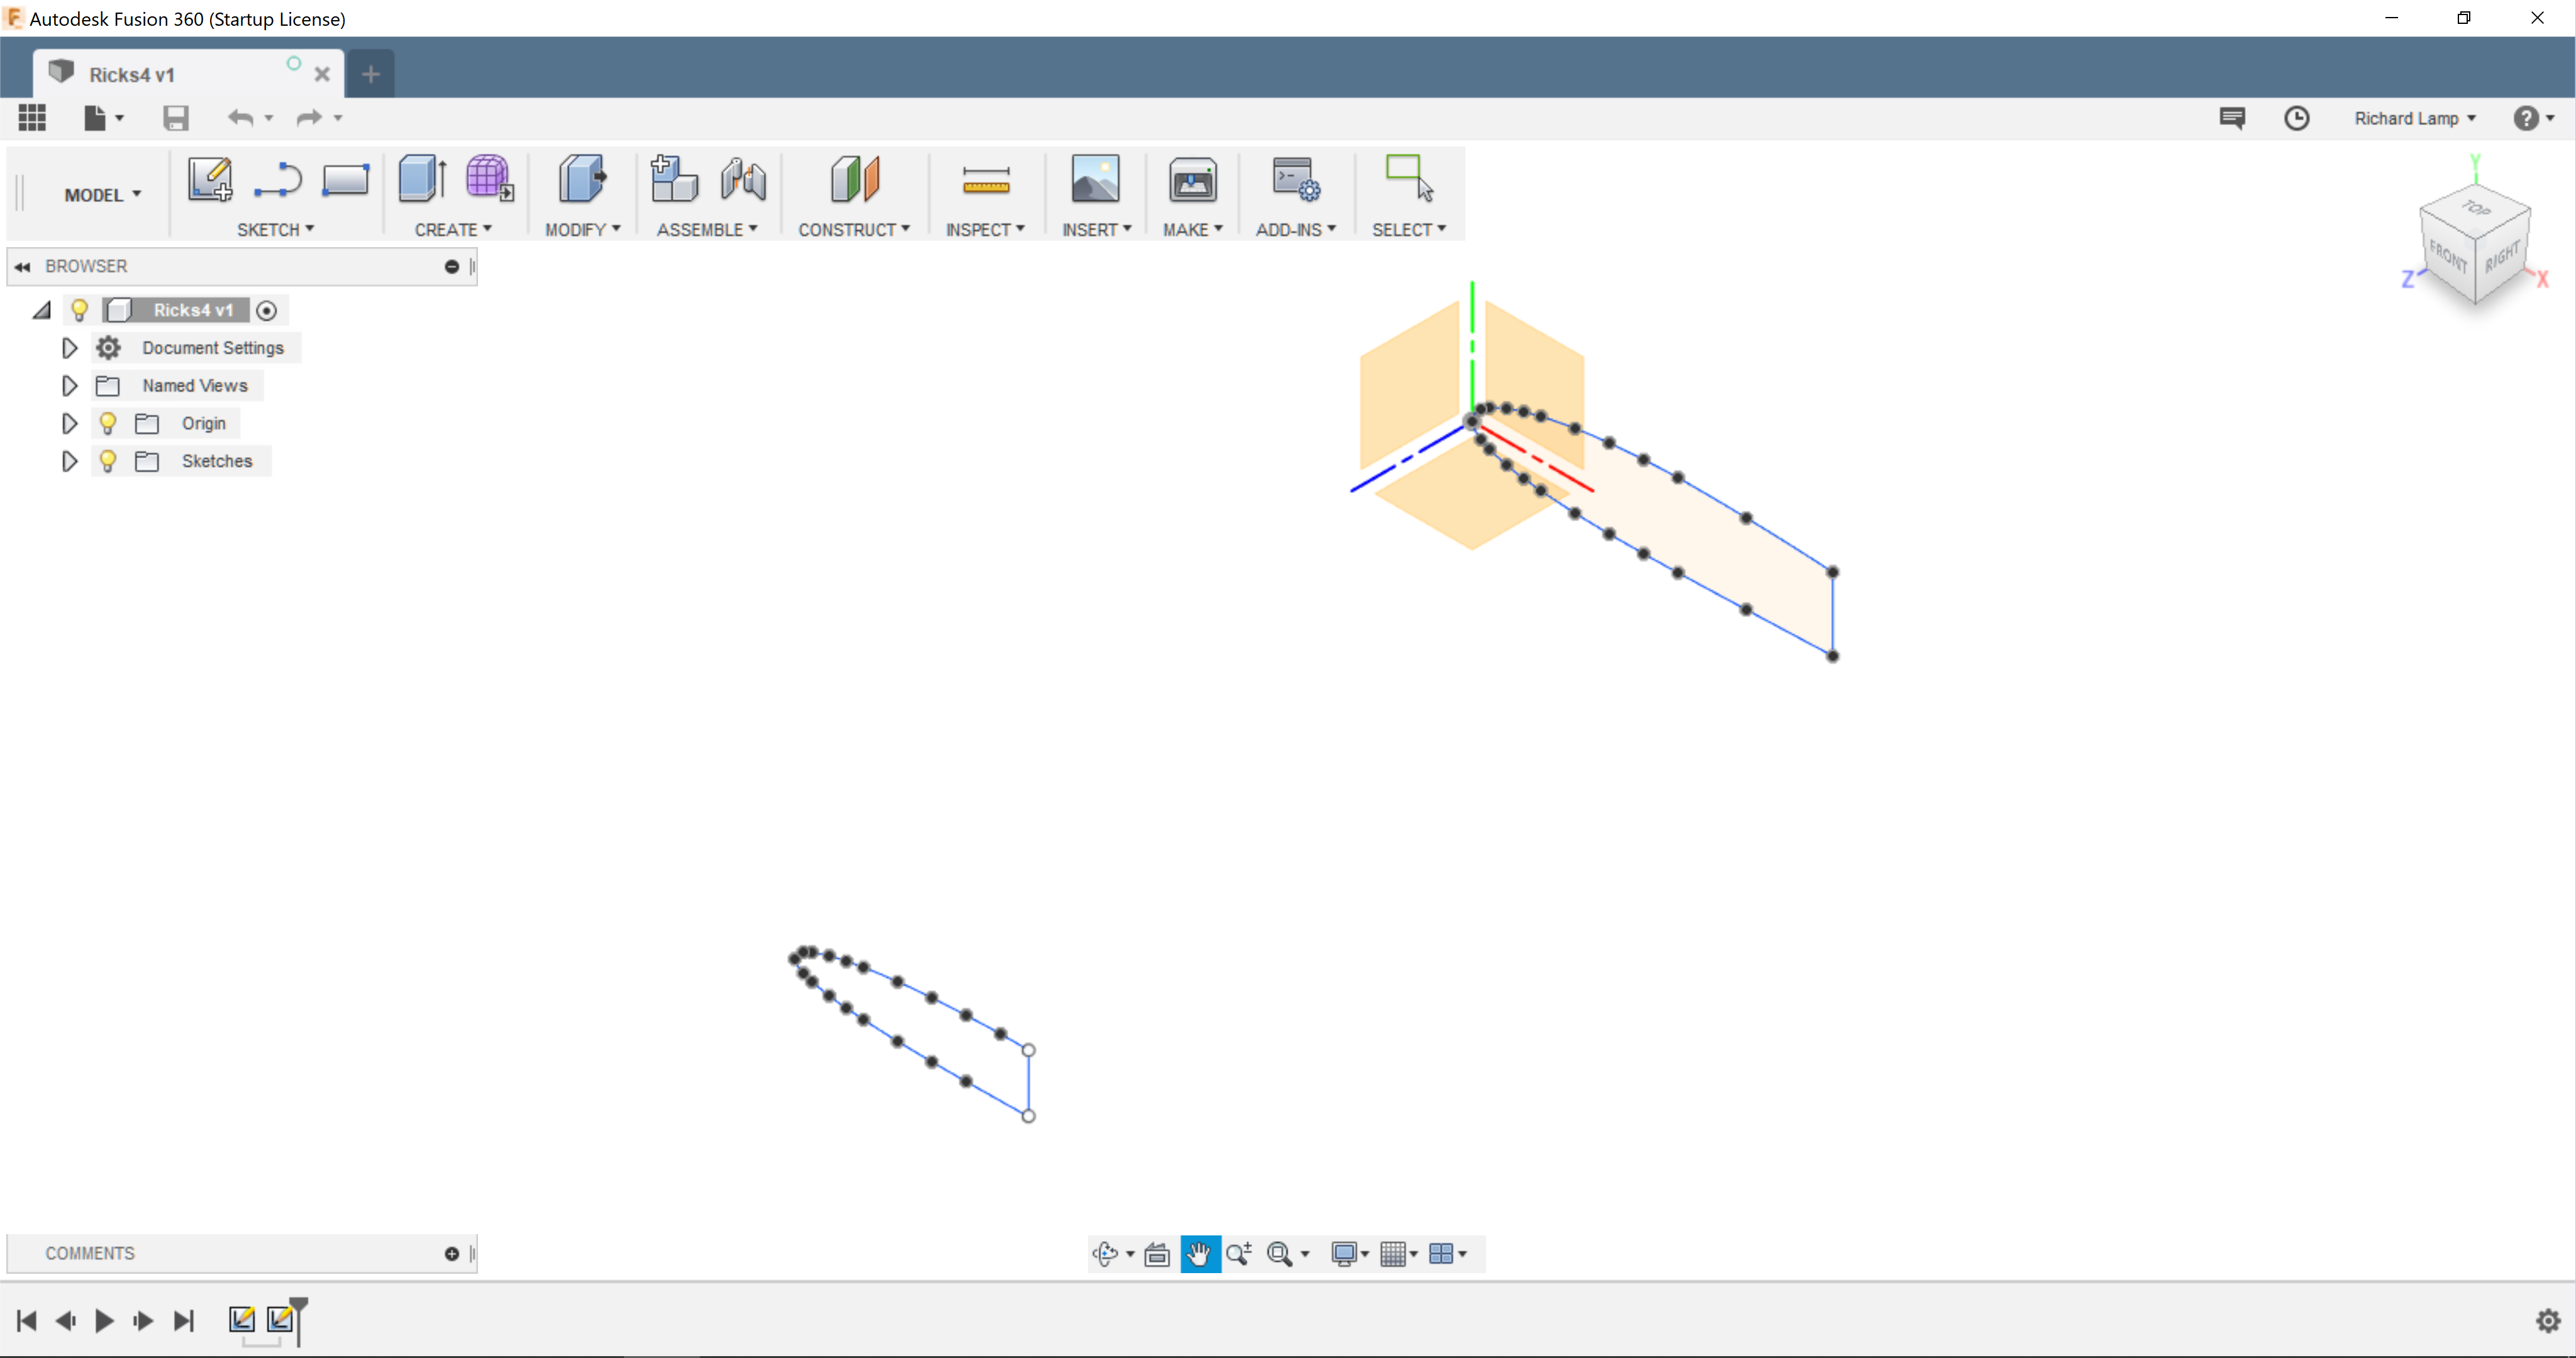
Task: Pick the Rectangle sketch tool
Action: click(346, 181)
